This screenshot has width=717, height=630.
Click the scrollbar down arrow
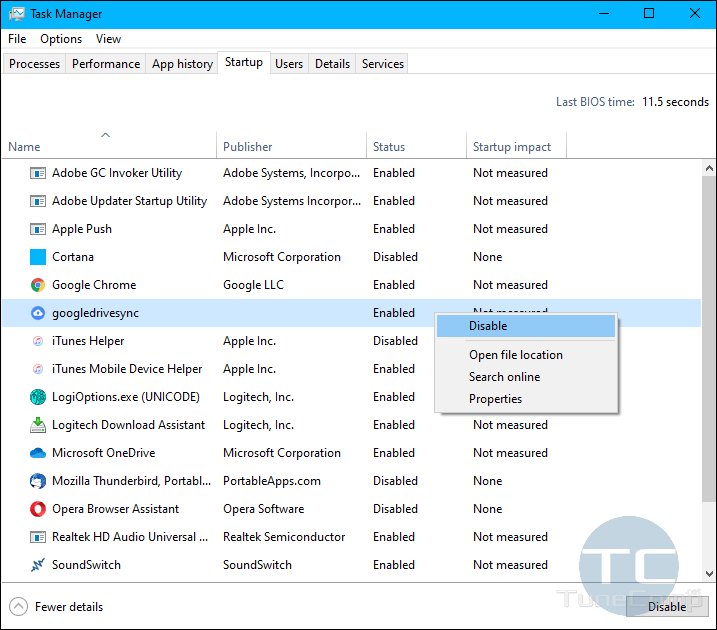[709, 573]
